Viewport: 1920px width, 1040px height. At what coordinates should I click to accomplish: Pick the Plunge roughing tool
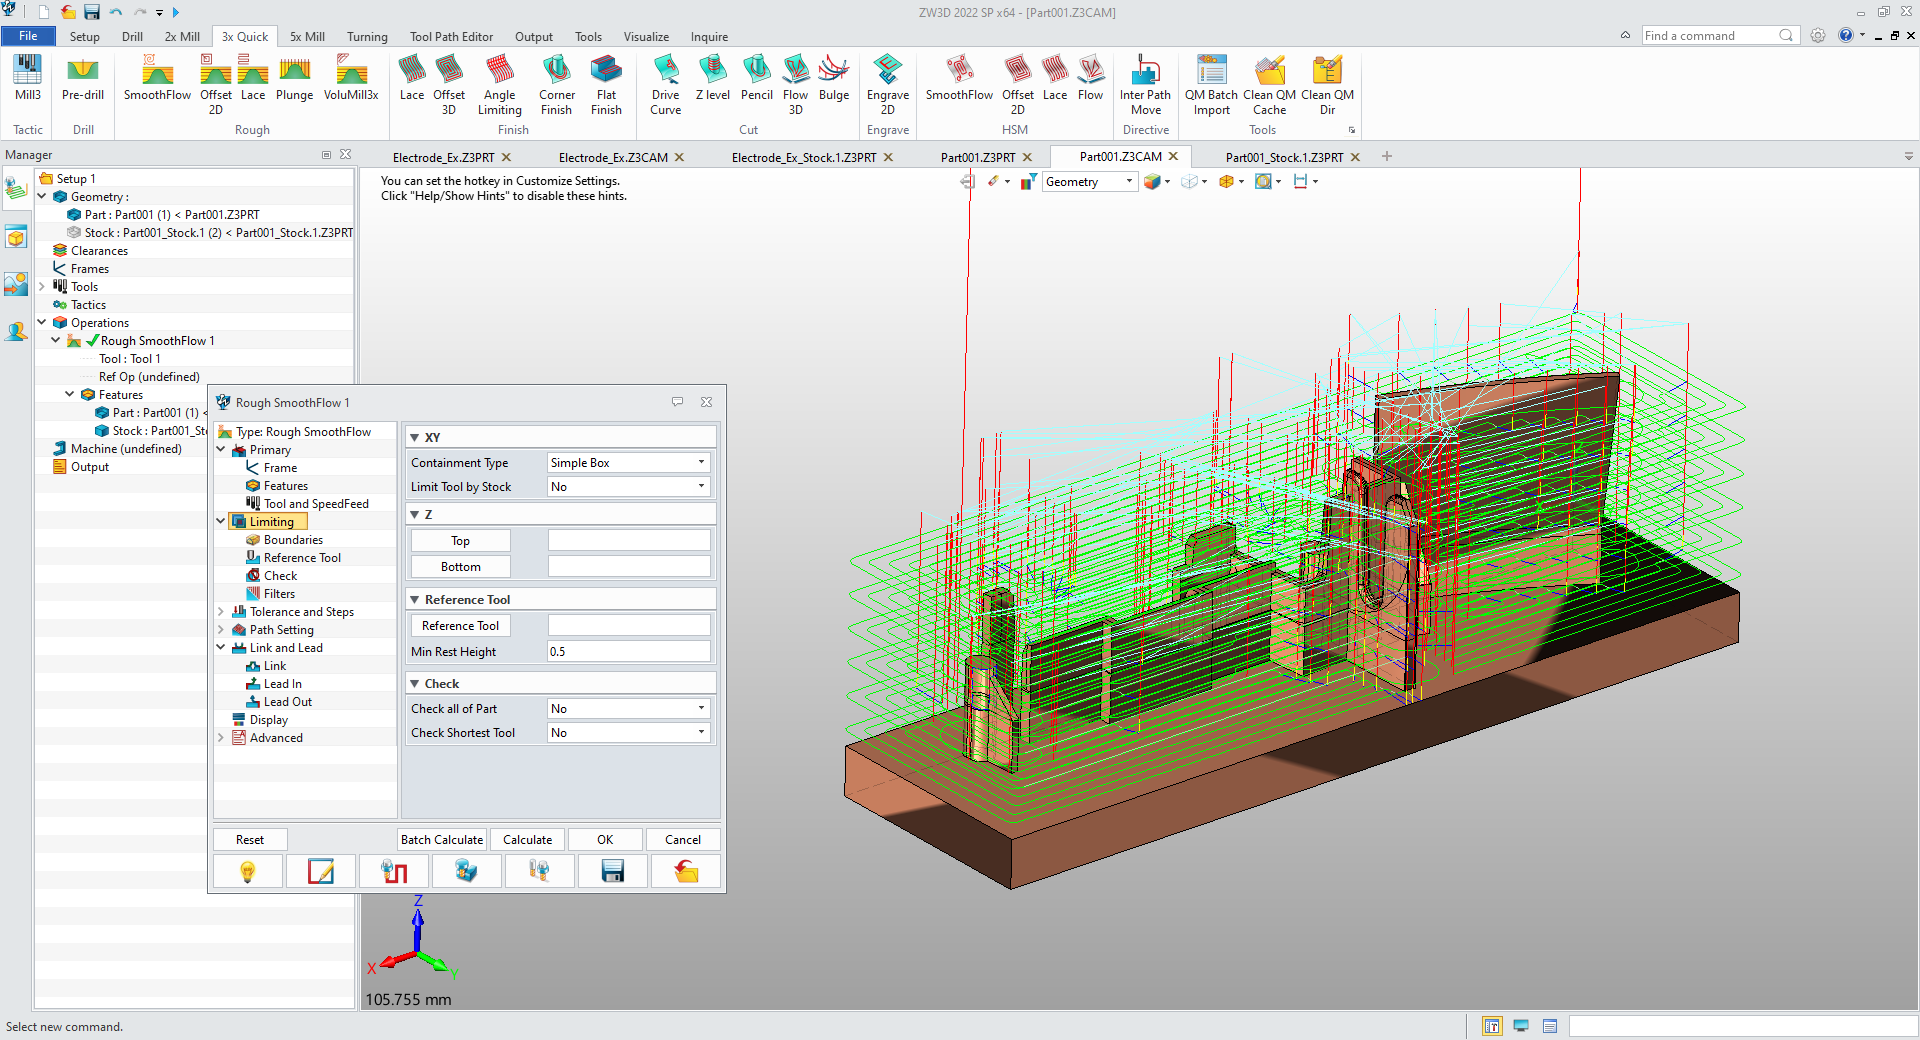tap(294, 78)
